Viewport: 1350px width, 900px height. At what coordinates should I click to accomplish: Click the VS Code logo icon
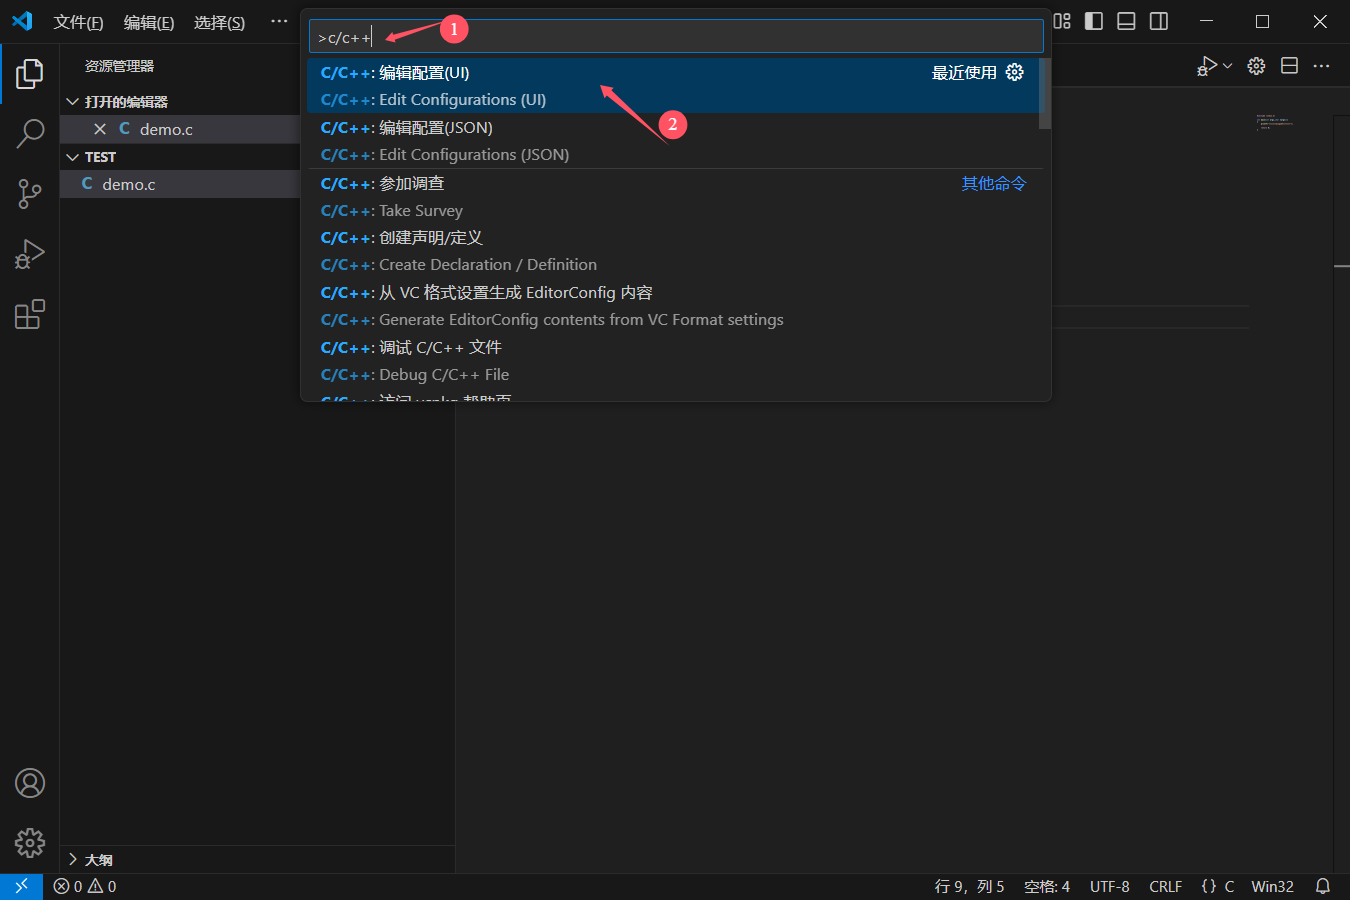tap(22, 21)
